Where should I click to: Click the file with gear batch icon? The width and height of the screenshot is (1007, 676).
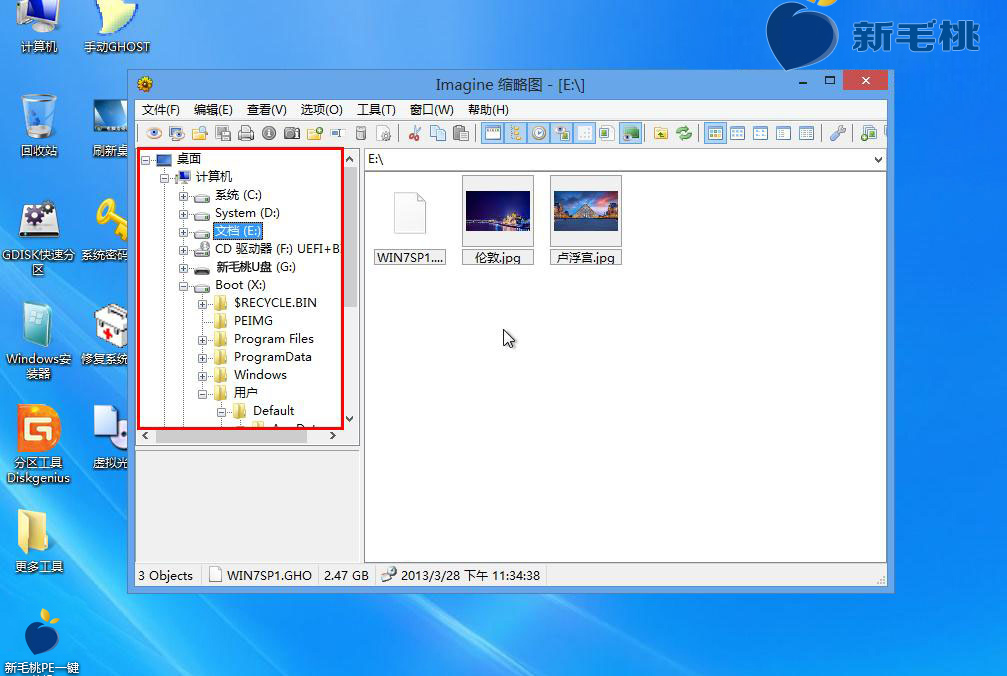pos(384,134)
